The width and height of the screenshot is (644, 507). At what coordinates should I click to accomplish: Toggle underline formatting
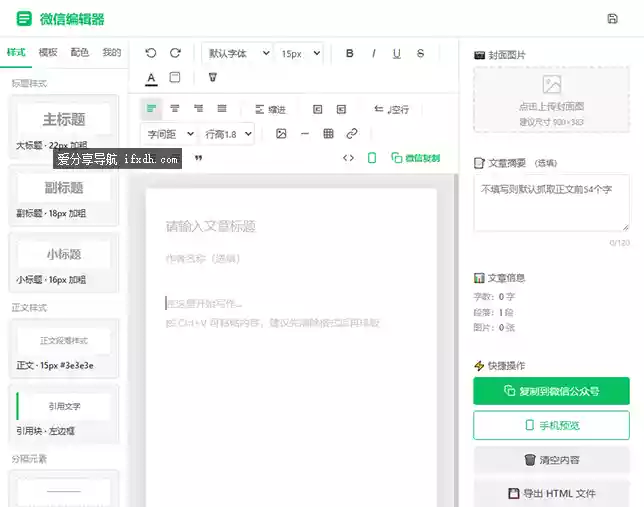tap(396, 54)
